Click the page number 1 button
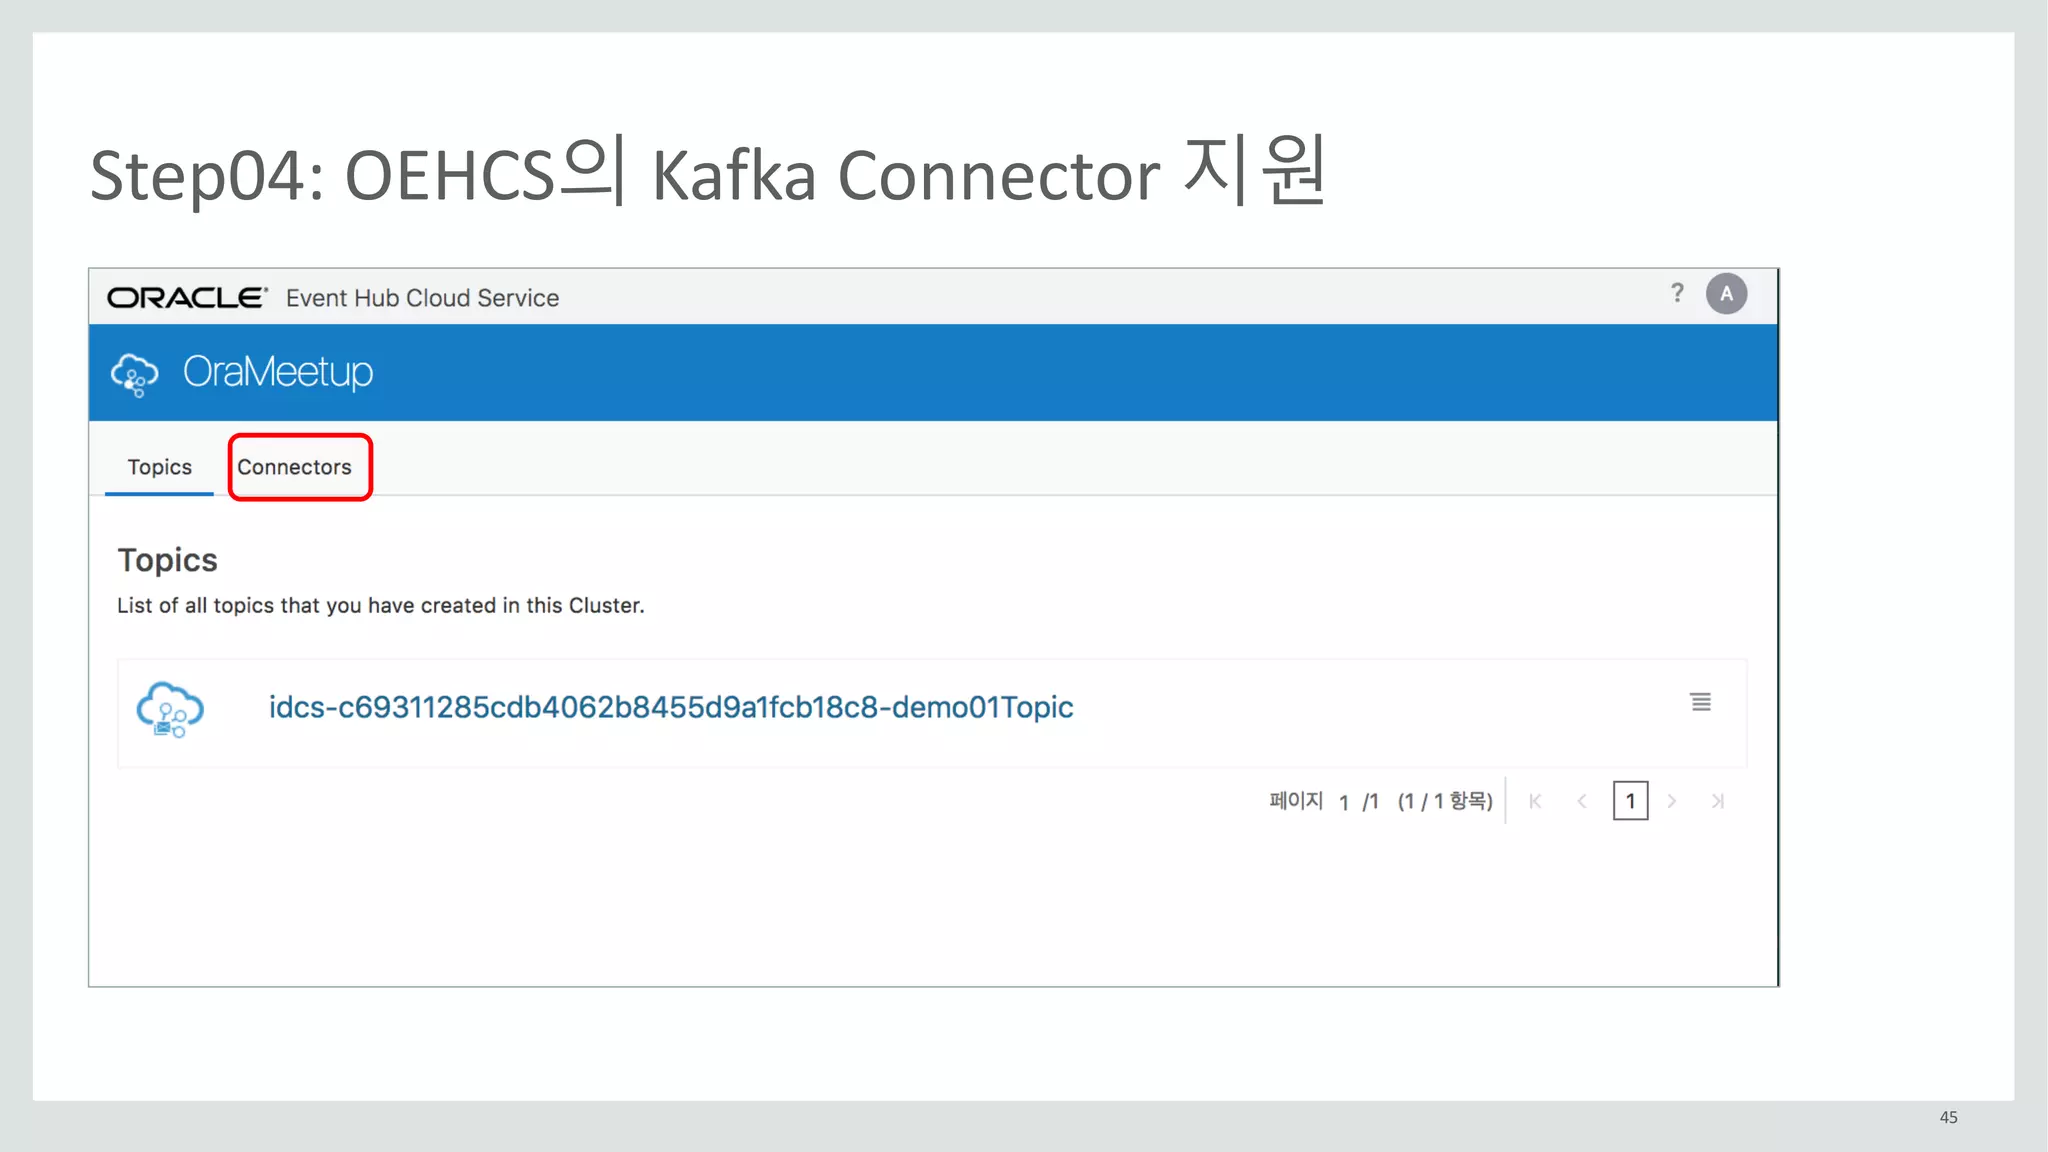This screenshot has width=2048, height=1152. click(1630, 801)
